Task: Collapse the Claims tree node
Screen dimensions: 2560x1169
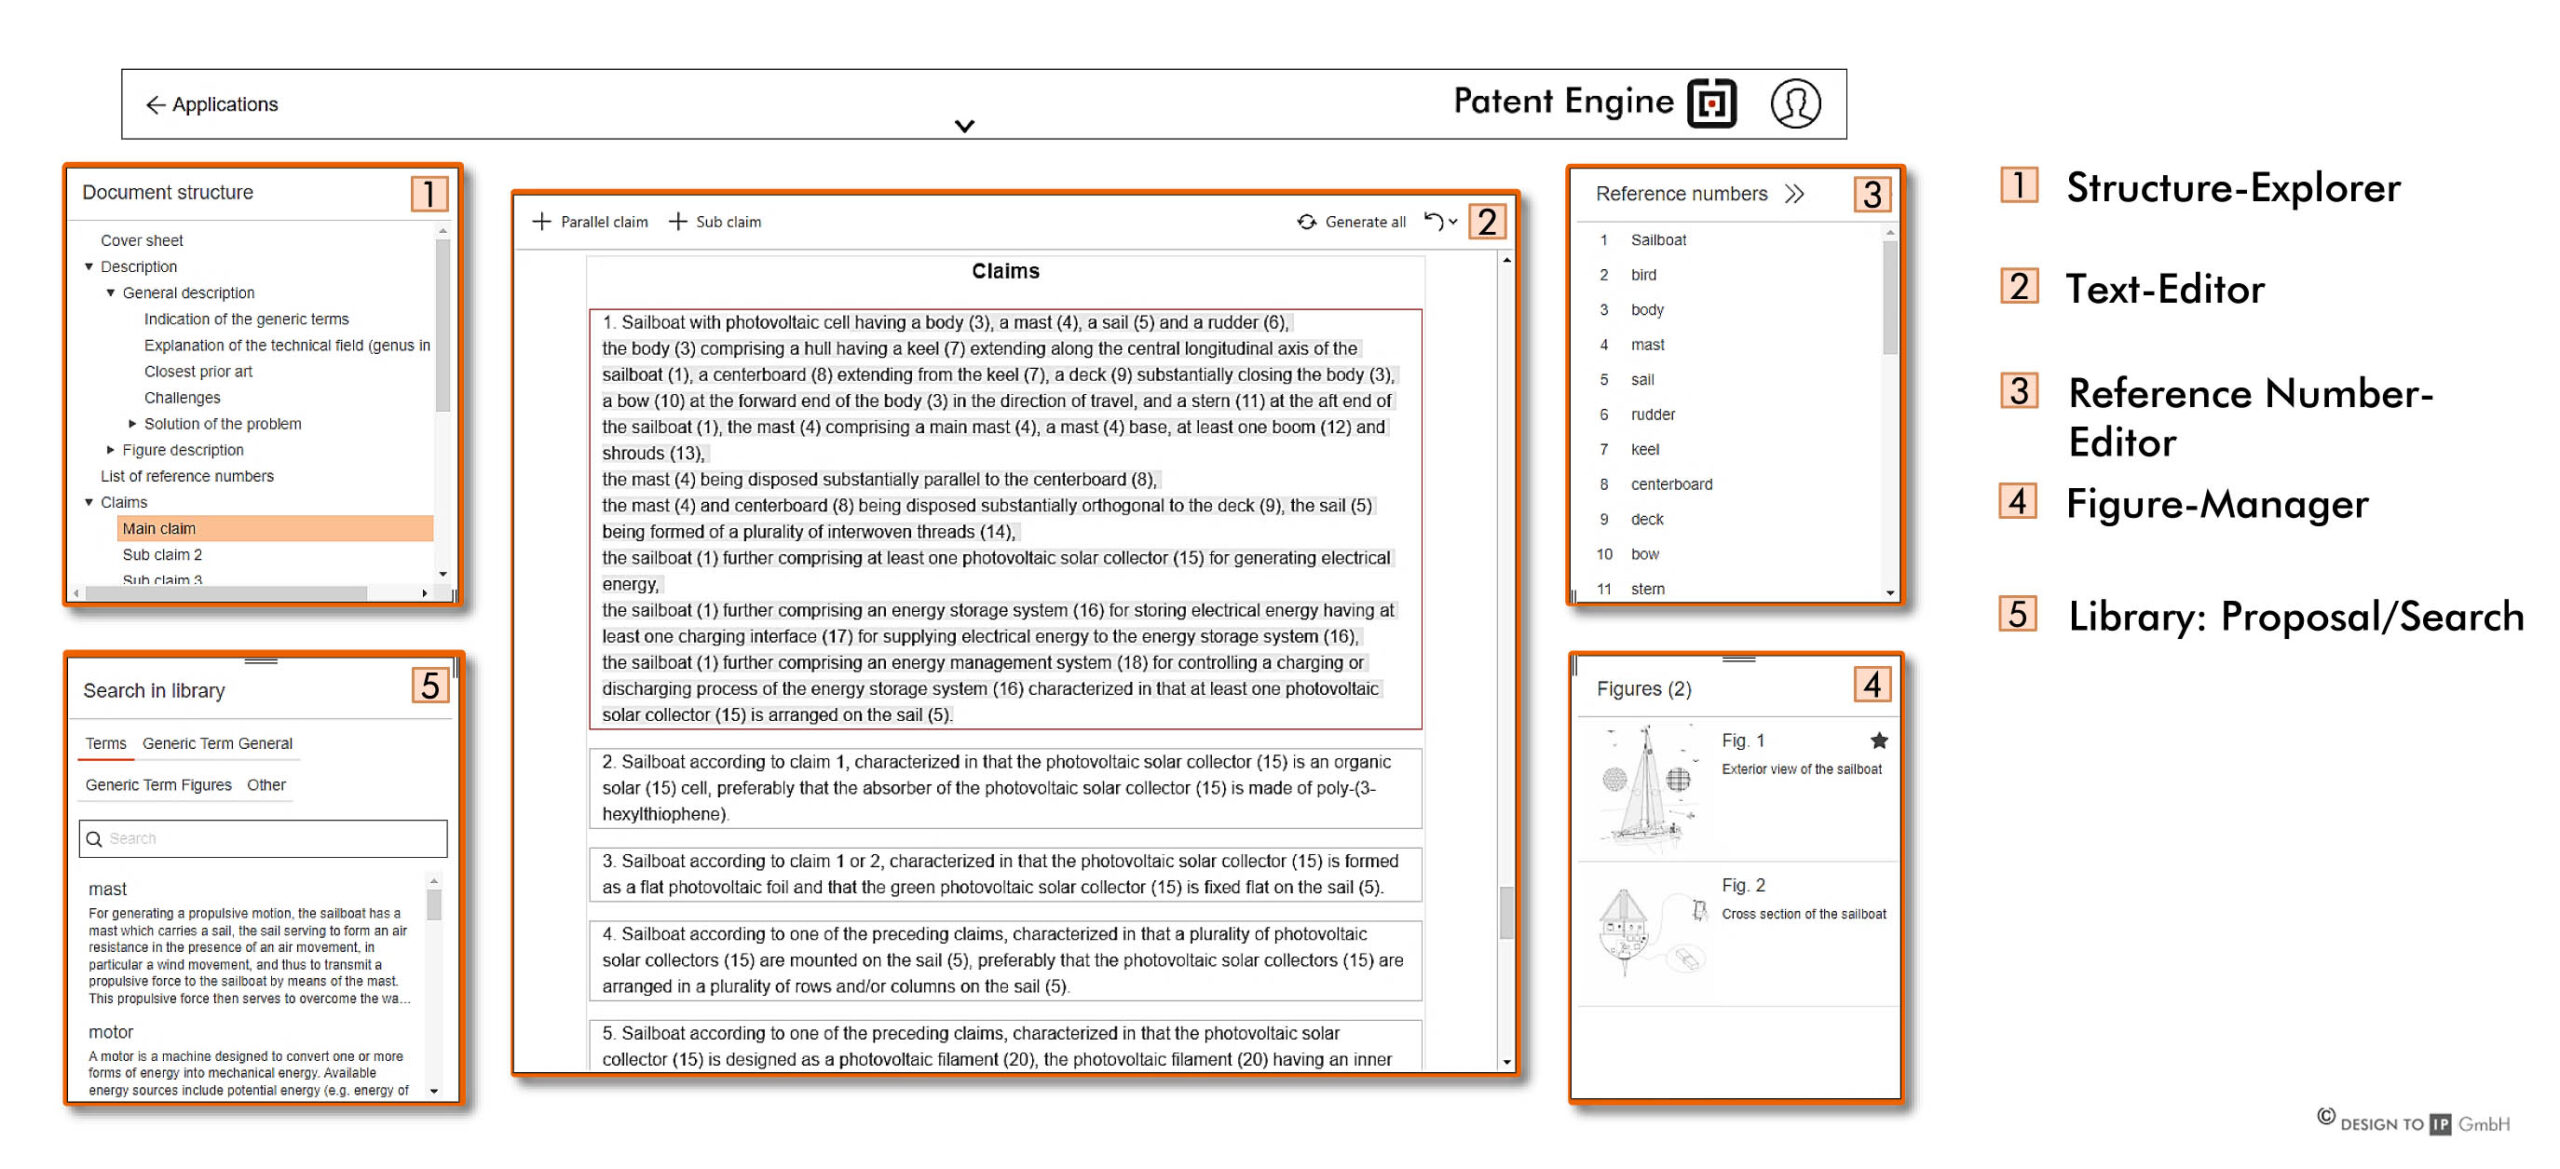Action: pos(89,502)
